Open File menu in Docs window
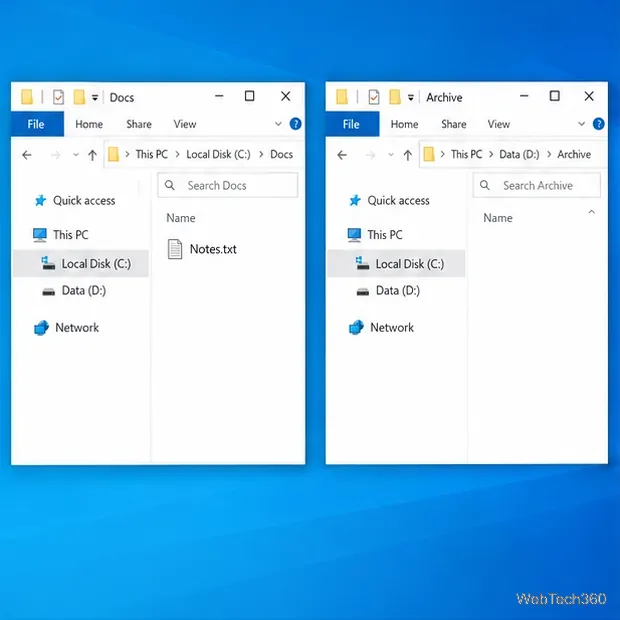Viewport: 620px width, 620px height. point(36,124)
